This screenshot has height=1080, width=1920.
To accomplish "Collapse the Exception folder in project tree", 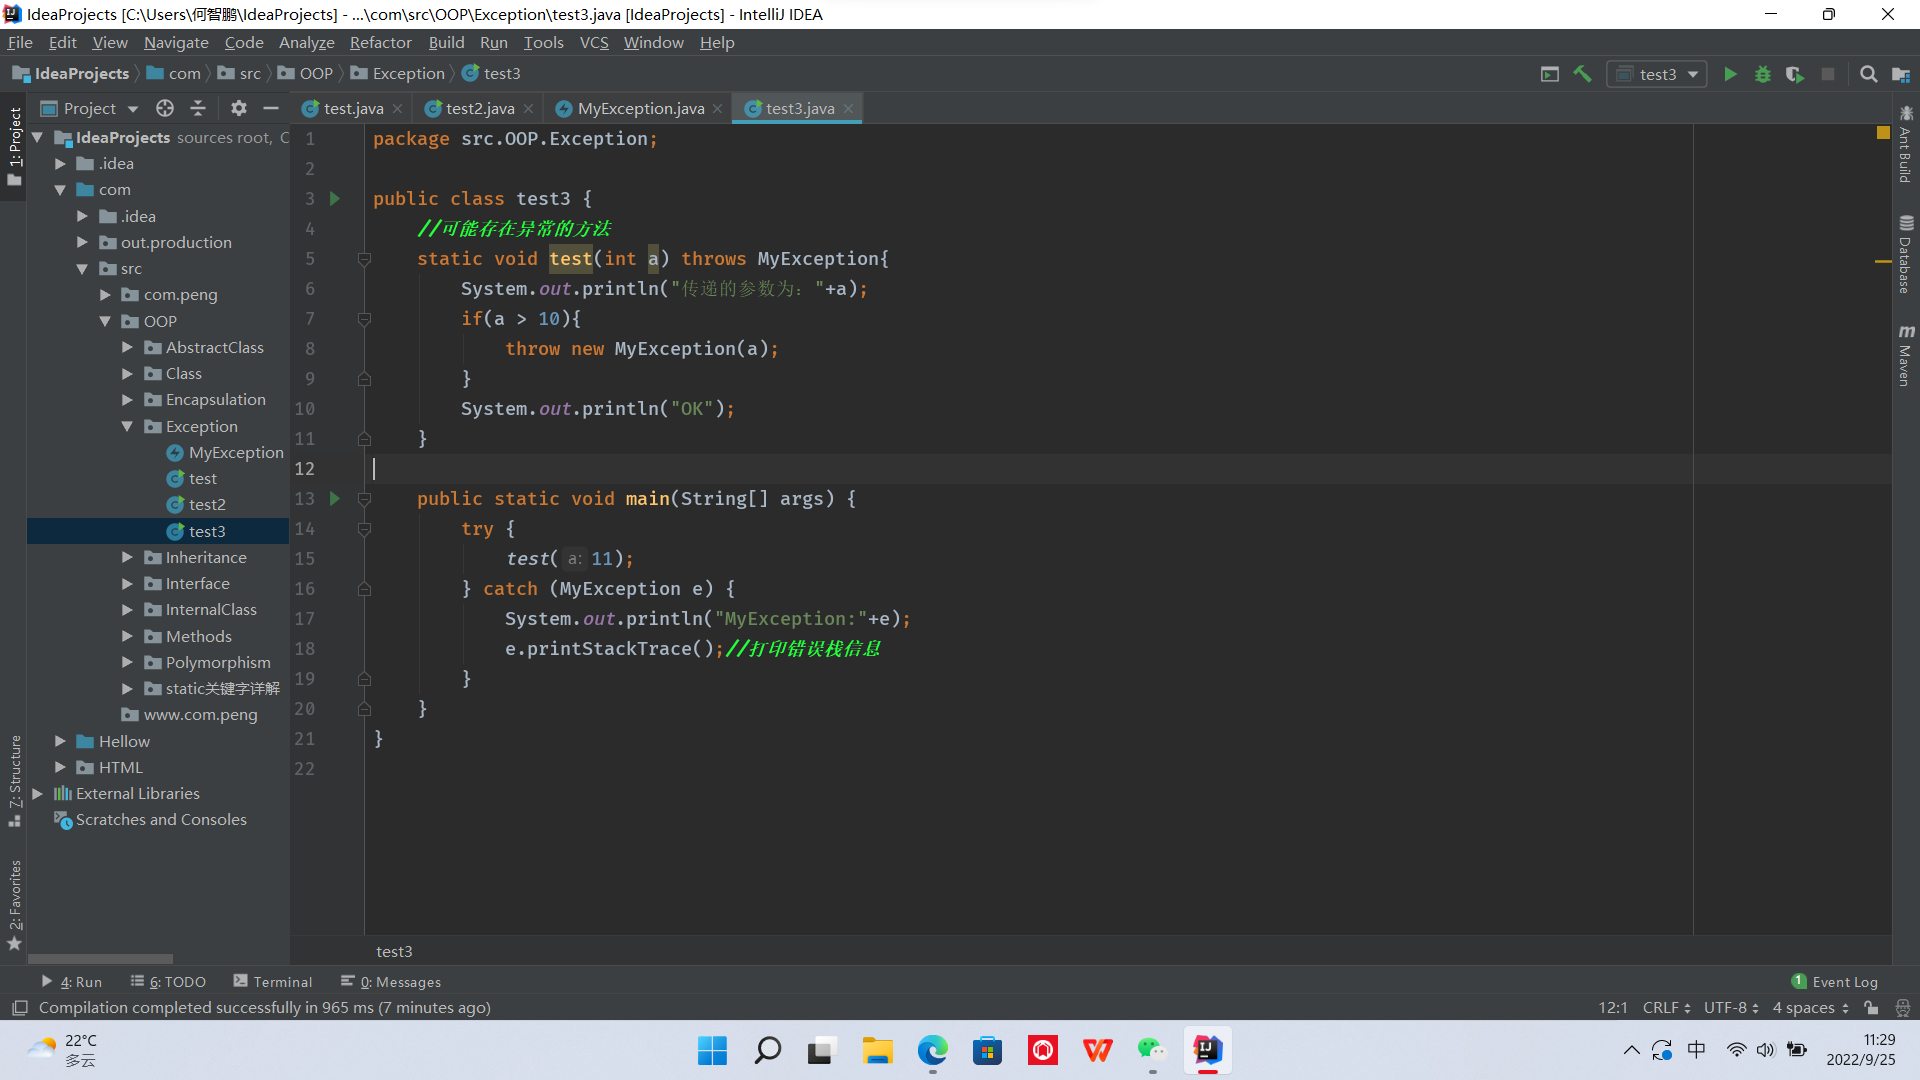I will tap(127, 426).
